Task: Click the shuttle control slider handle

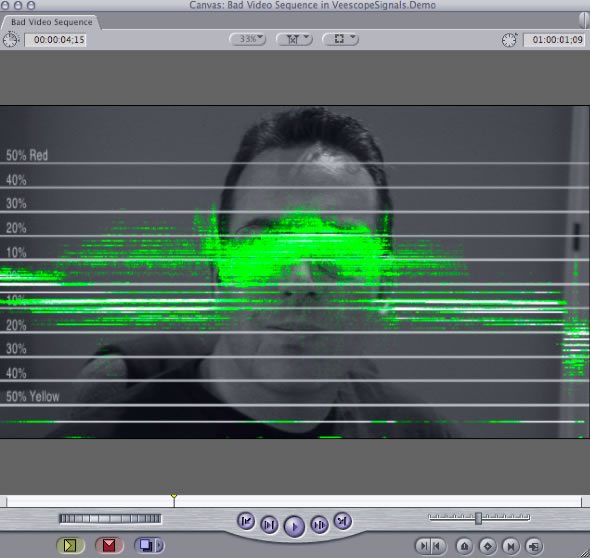Action: coord(478,518)
